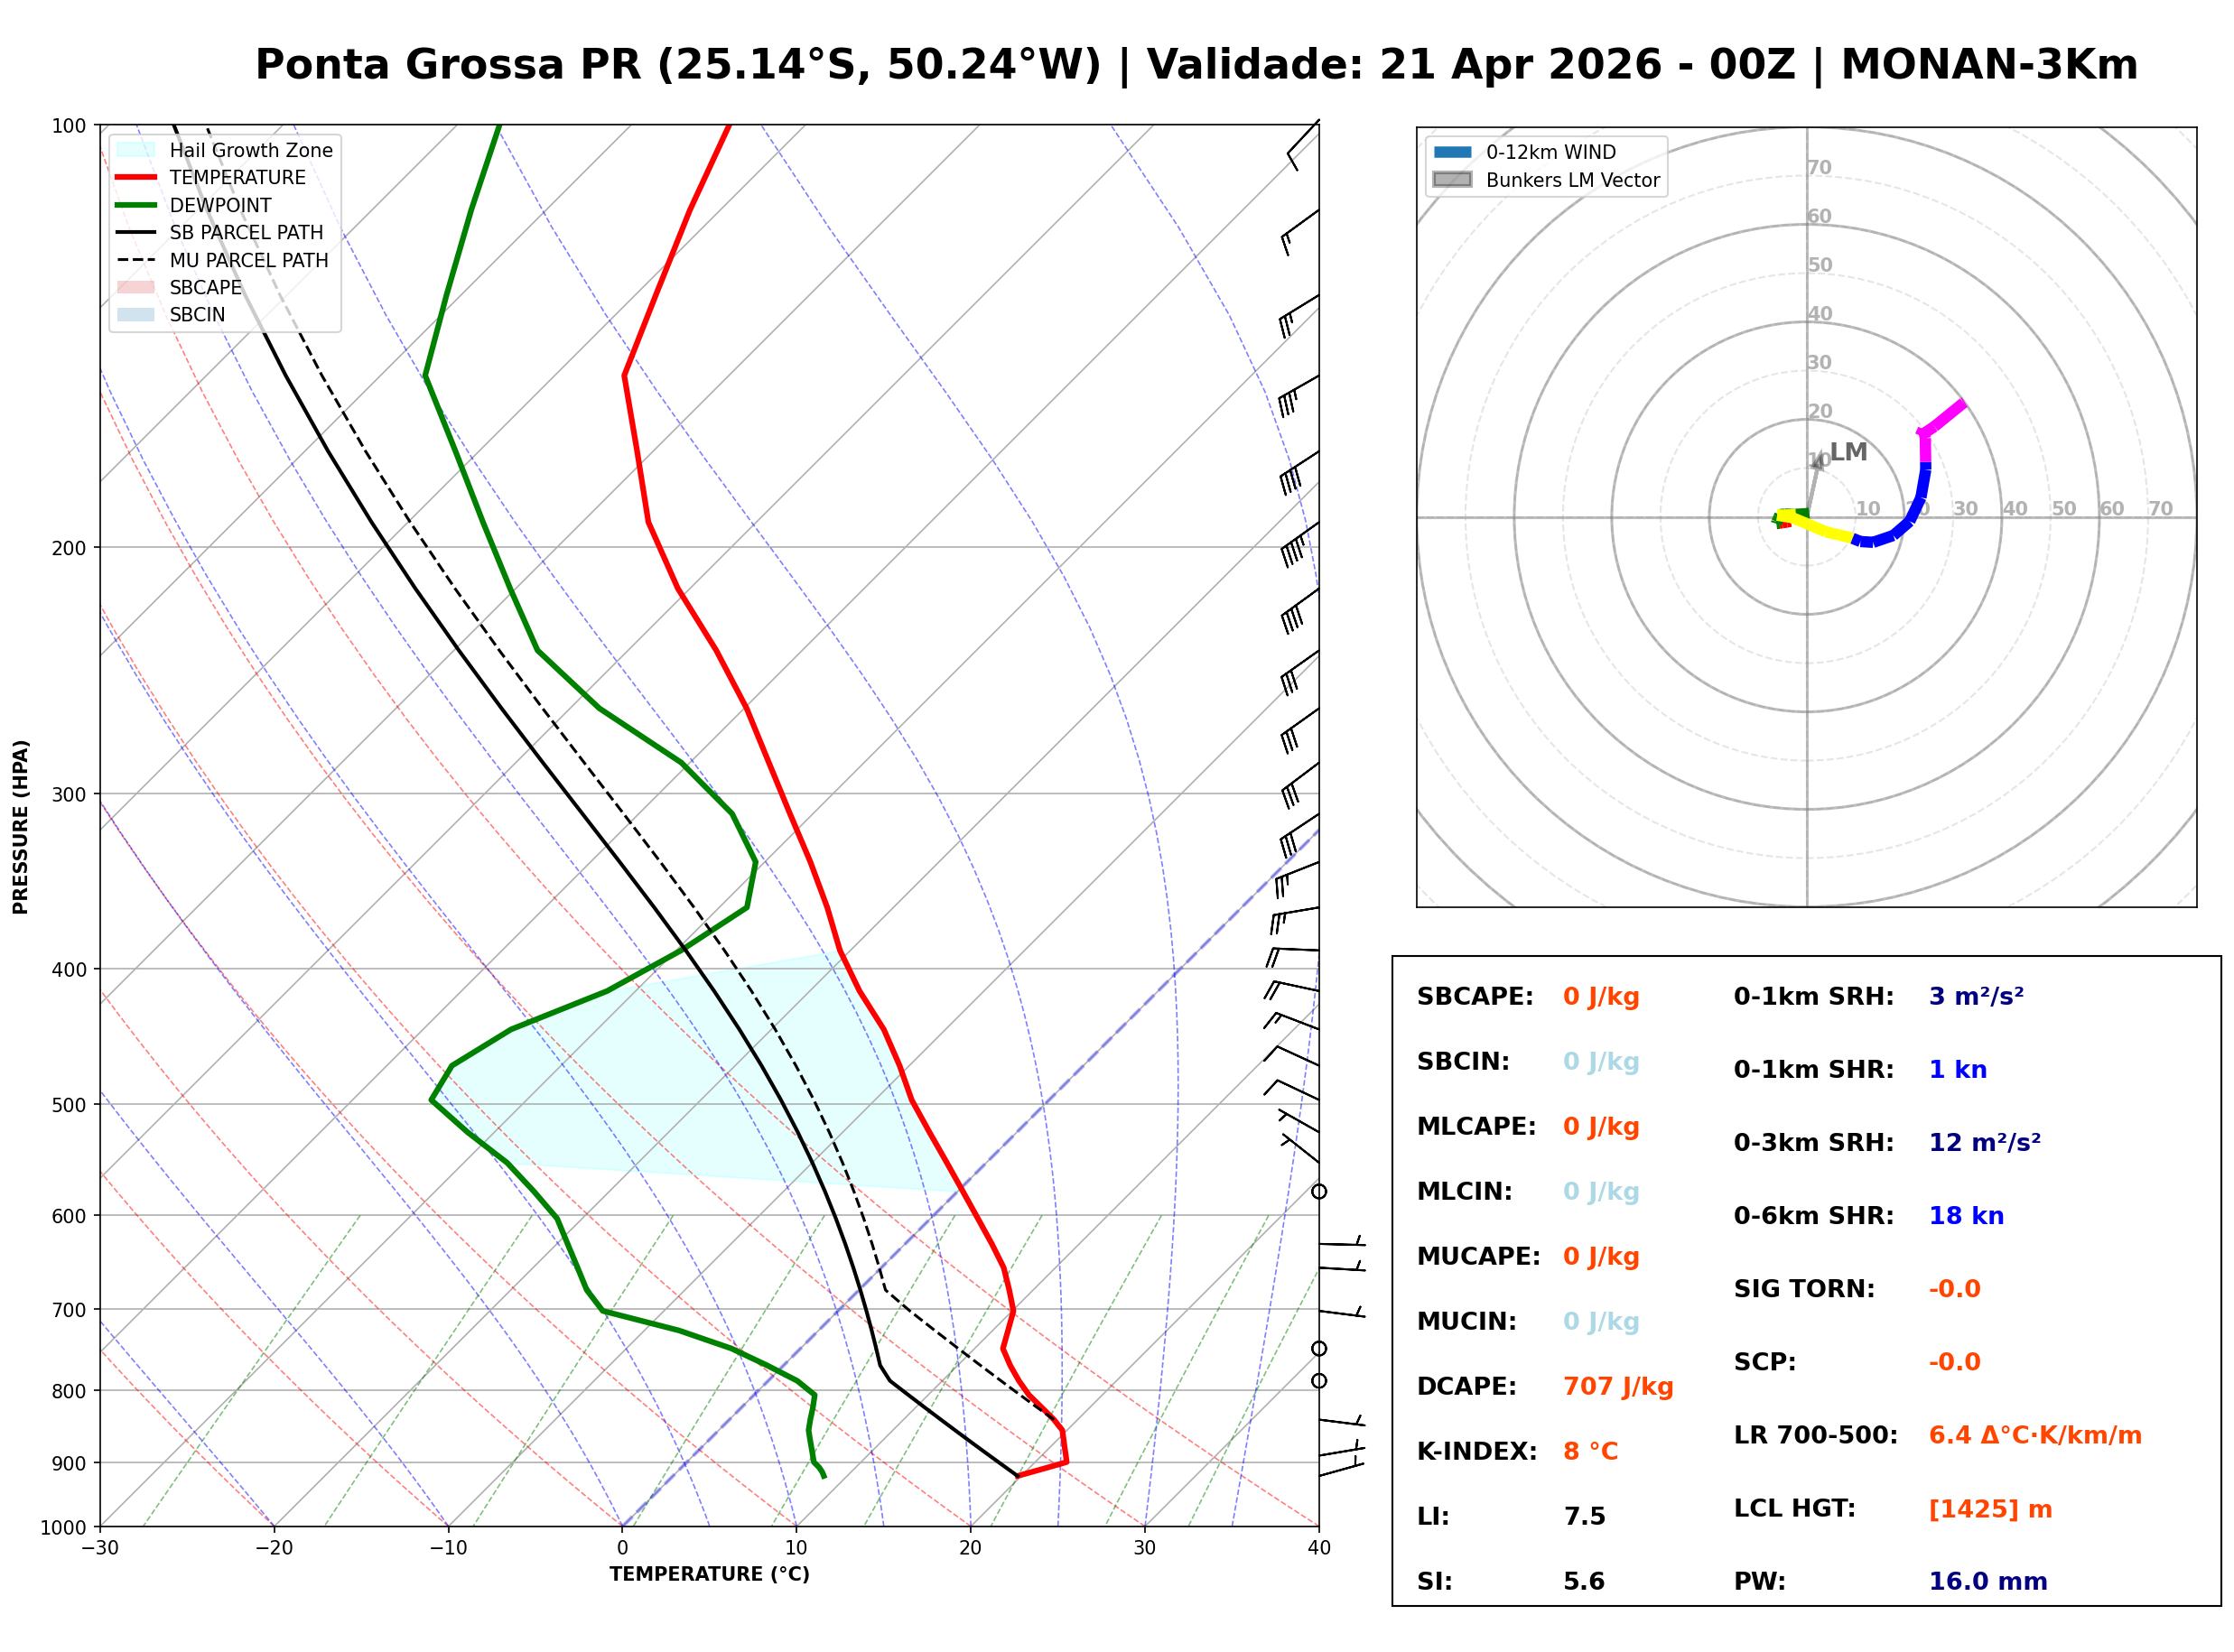2234x1652 pixels.
Task: Click the LR 700-500 label
Action: [x=1815, y=1435]
